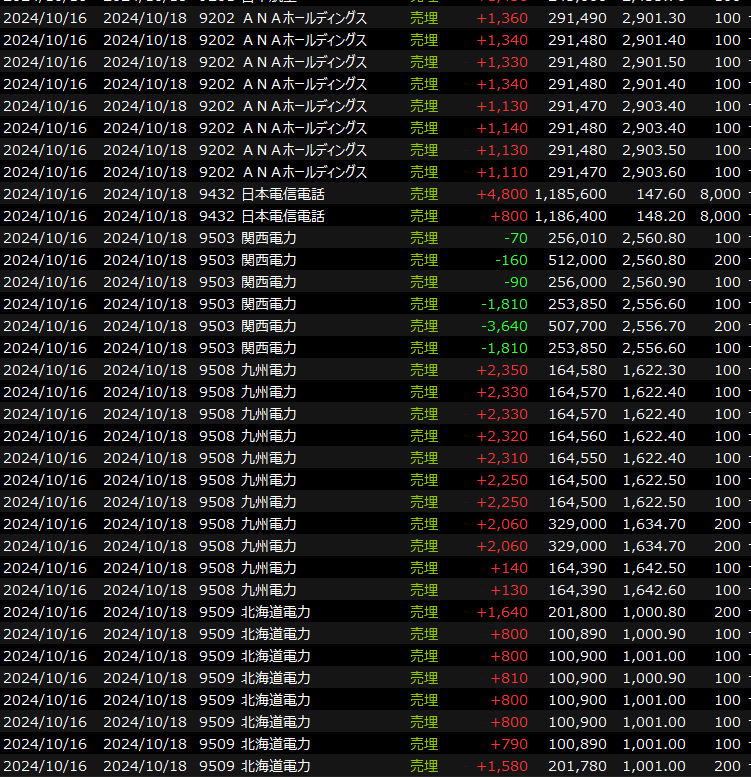
Task: Select the -160 loss value for 関西電力
Action: pyautogui.click(x=511, y=260)
